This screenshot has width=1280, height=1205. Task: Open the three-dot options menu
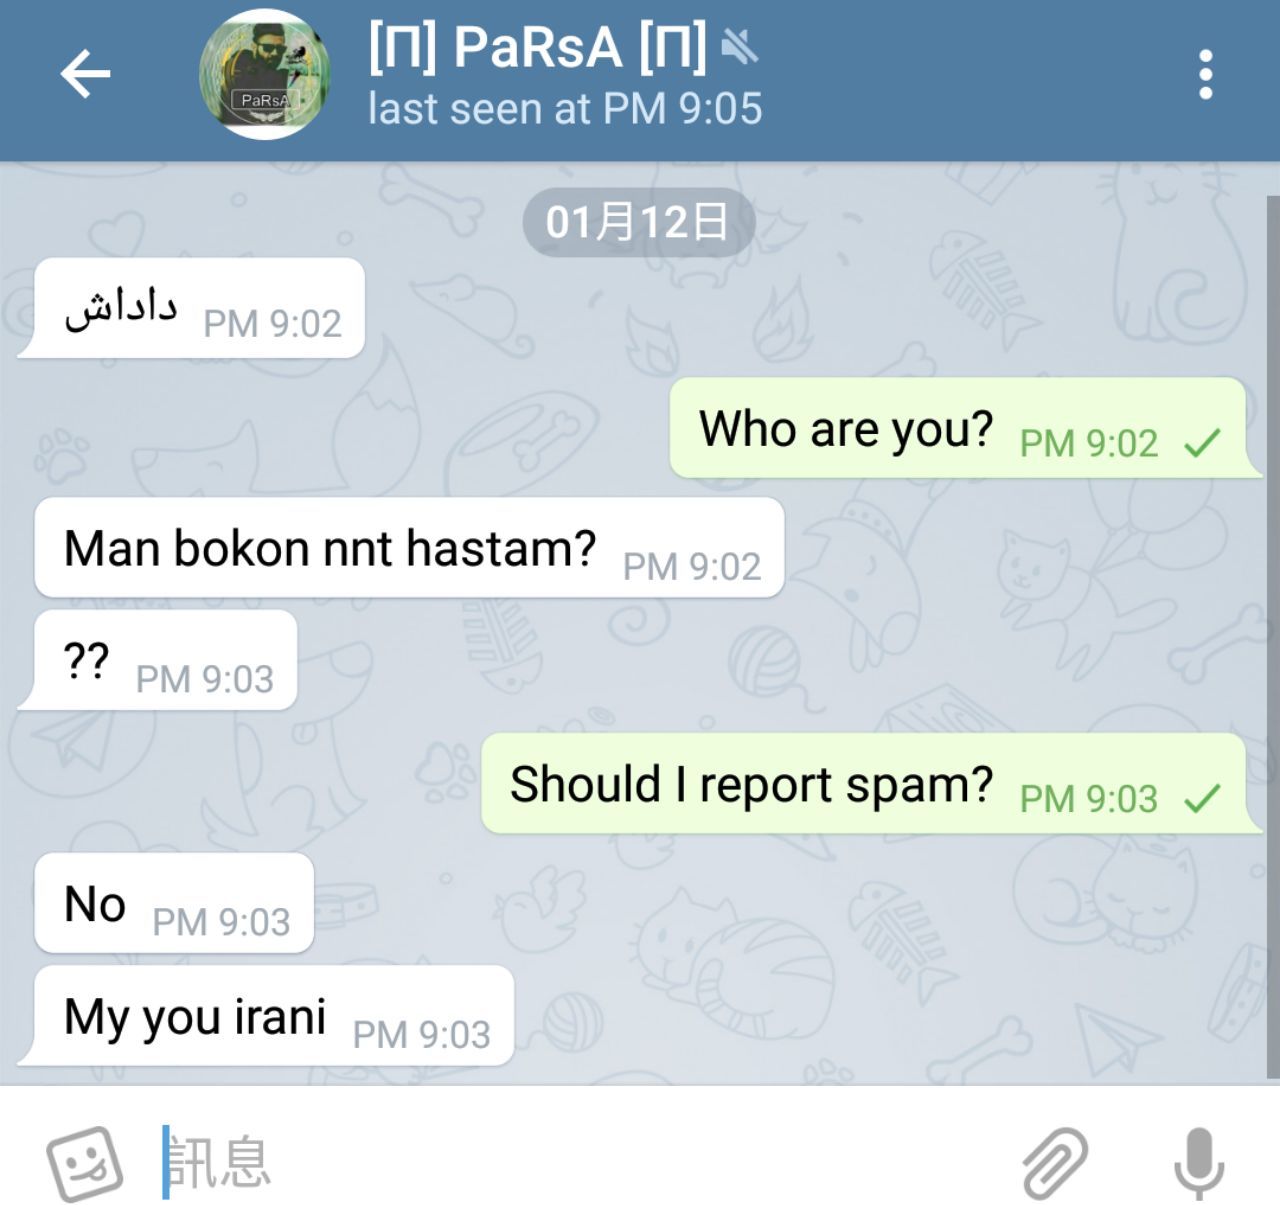click(x=1206, y=75)
